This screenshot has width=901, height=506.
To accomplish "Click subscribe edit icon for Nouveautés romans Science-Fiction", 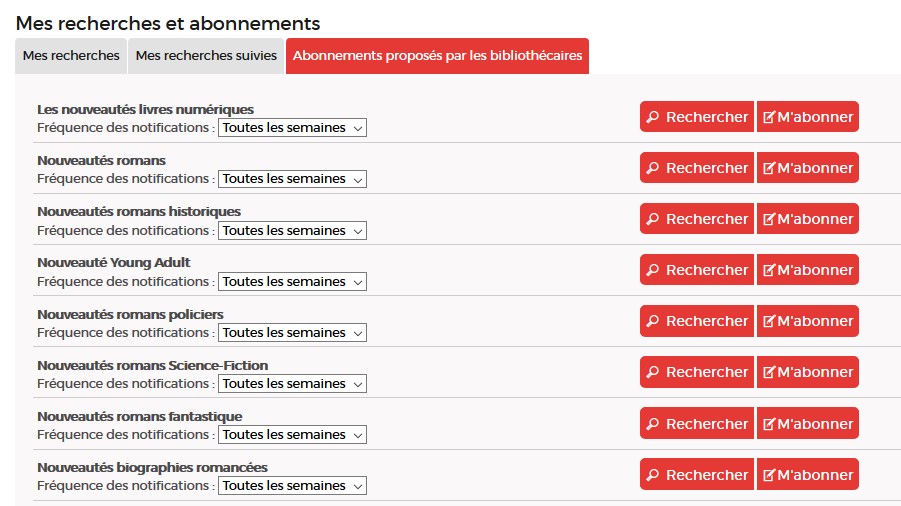I will point(769,372).
